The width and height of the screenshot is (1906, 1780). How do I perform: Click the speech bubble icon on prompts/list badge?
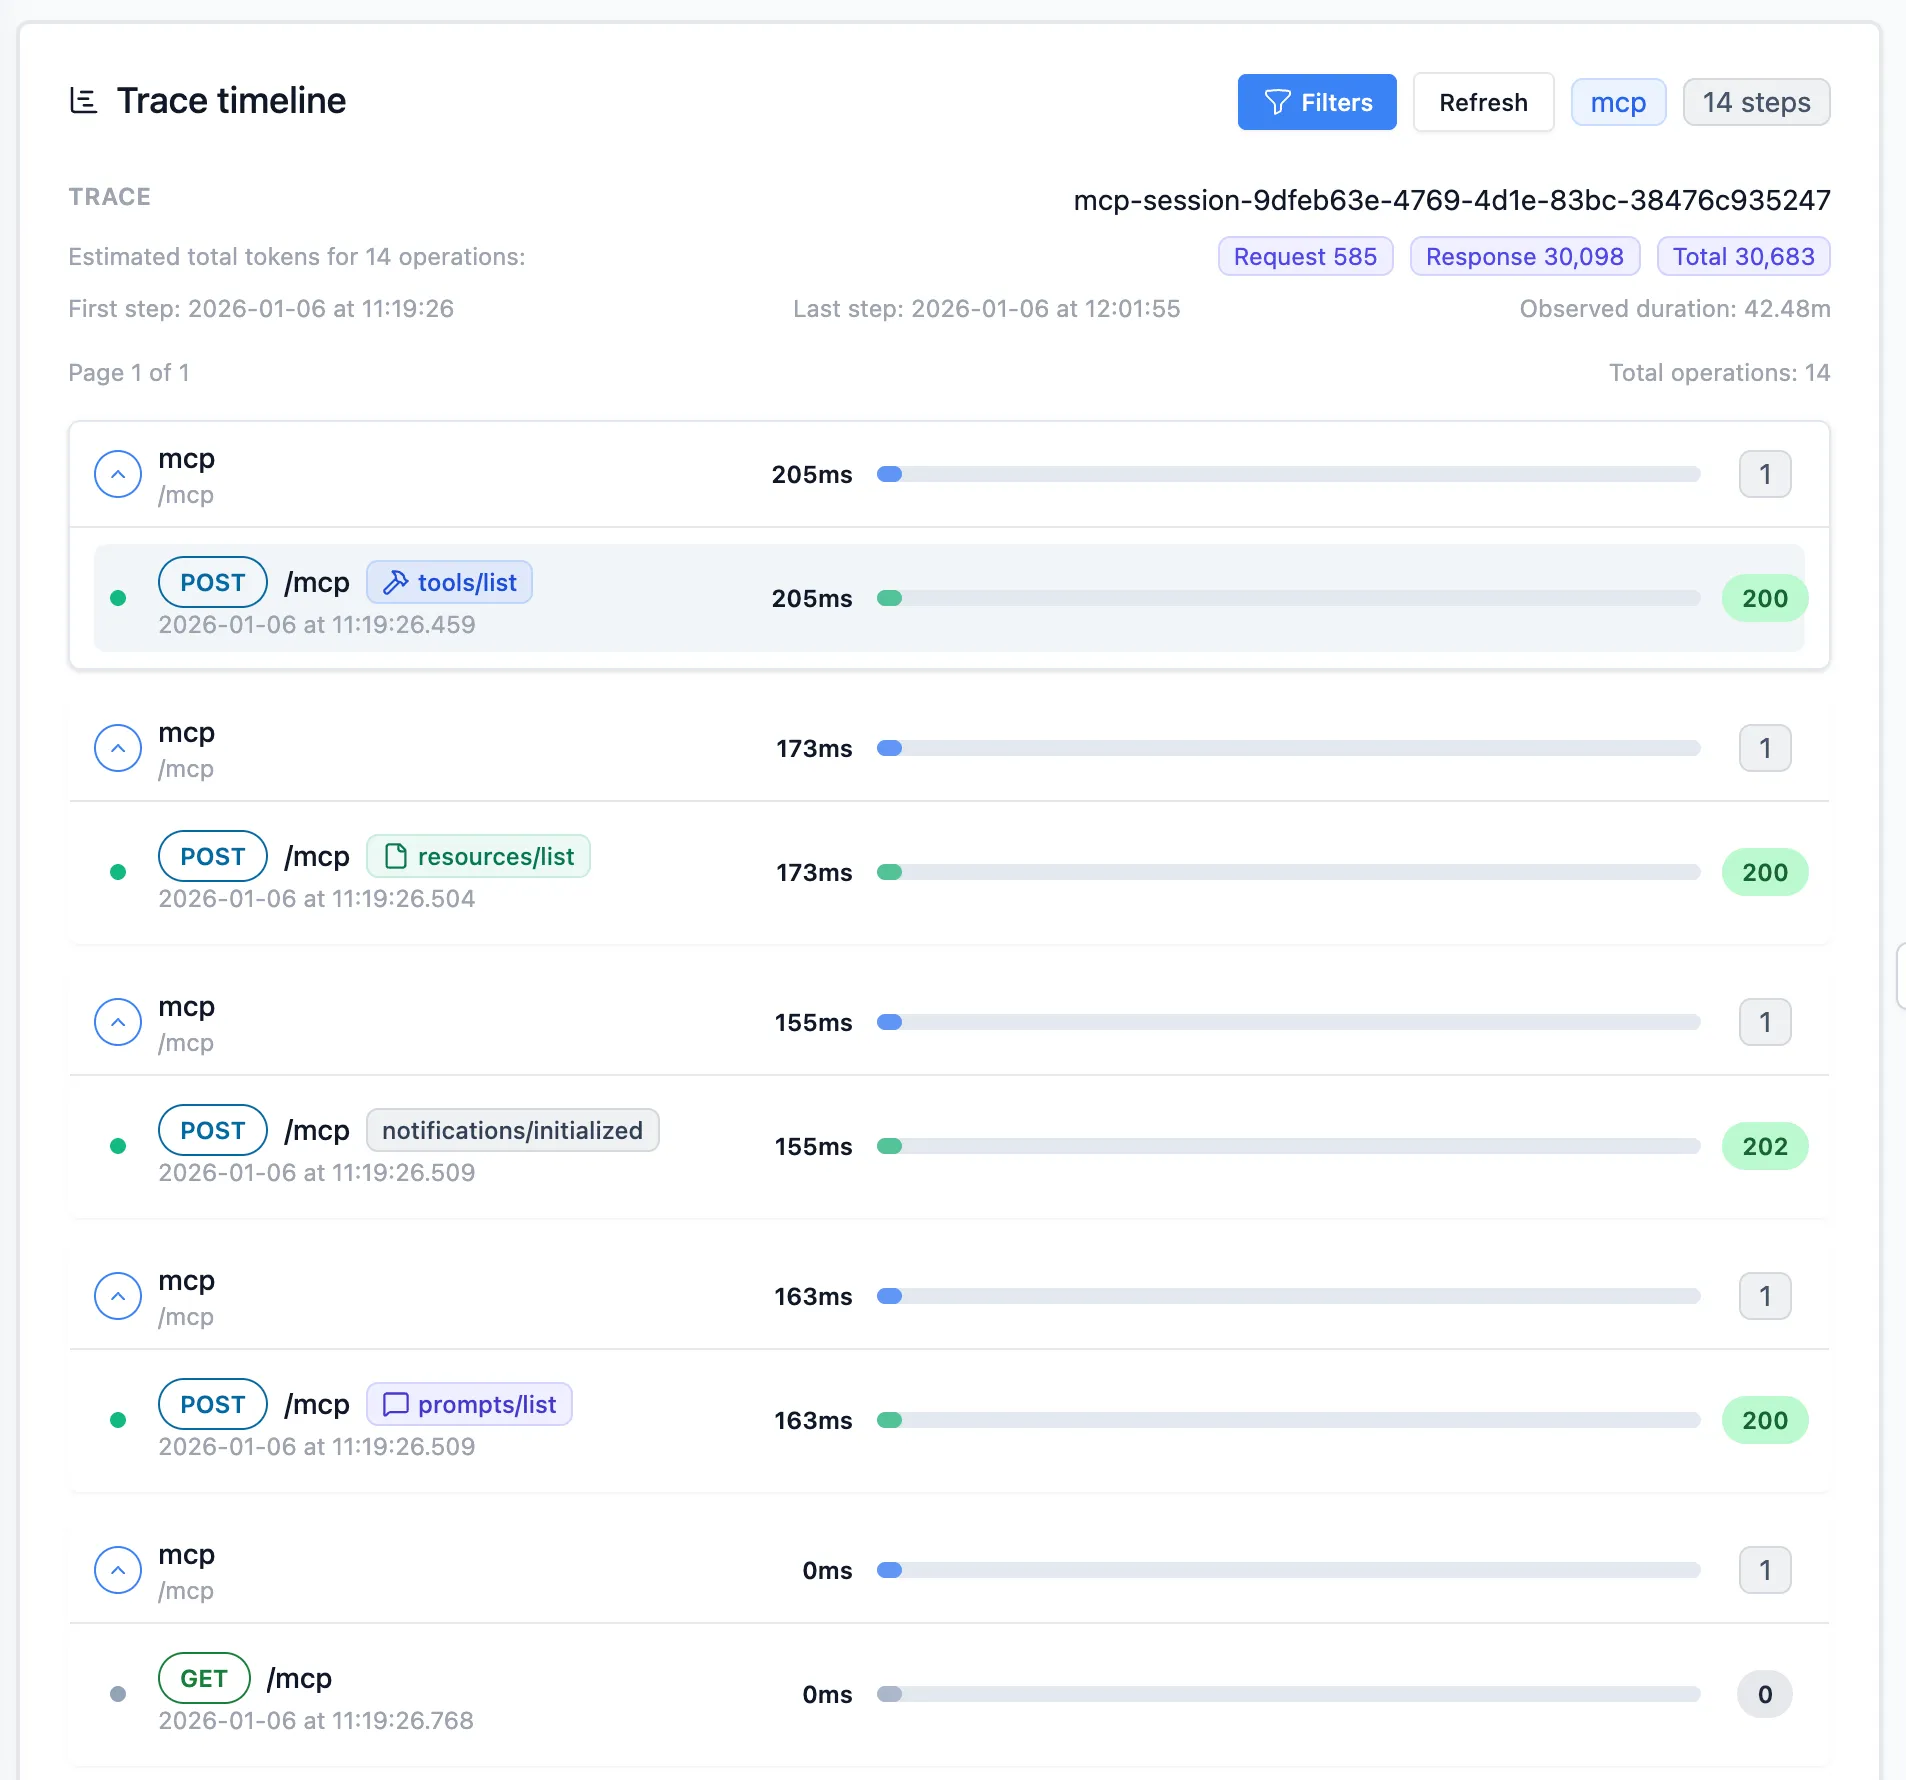coord(395,1403)
